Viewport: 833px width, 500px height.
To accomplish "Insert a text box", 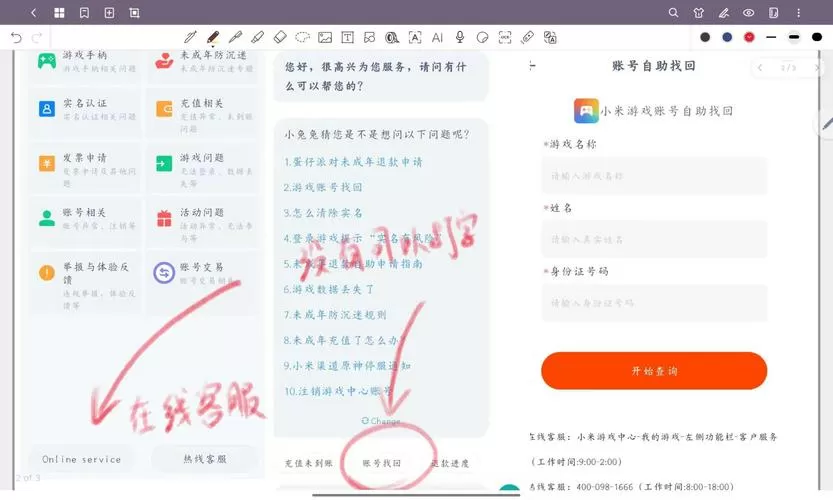I will coord(347,37).
